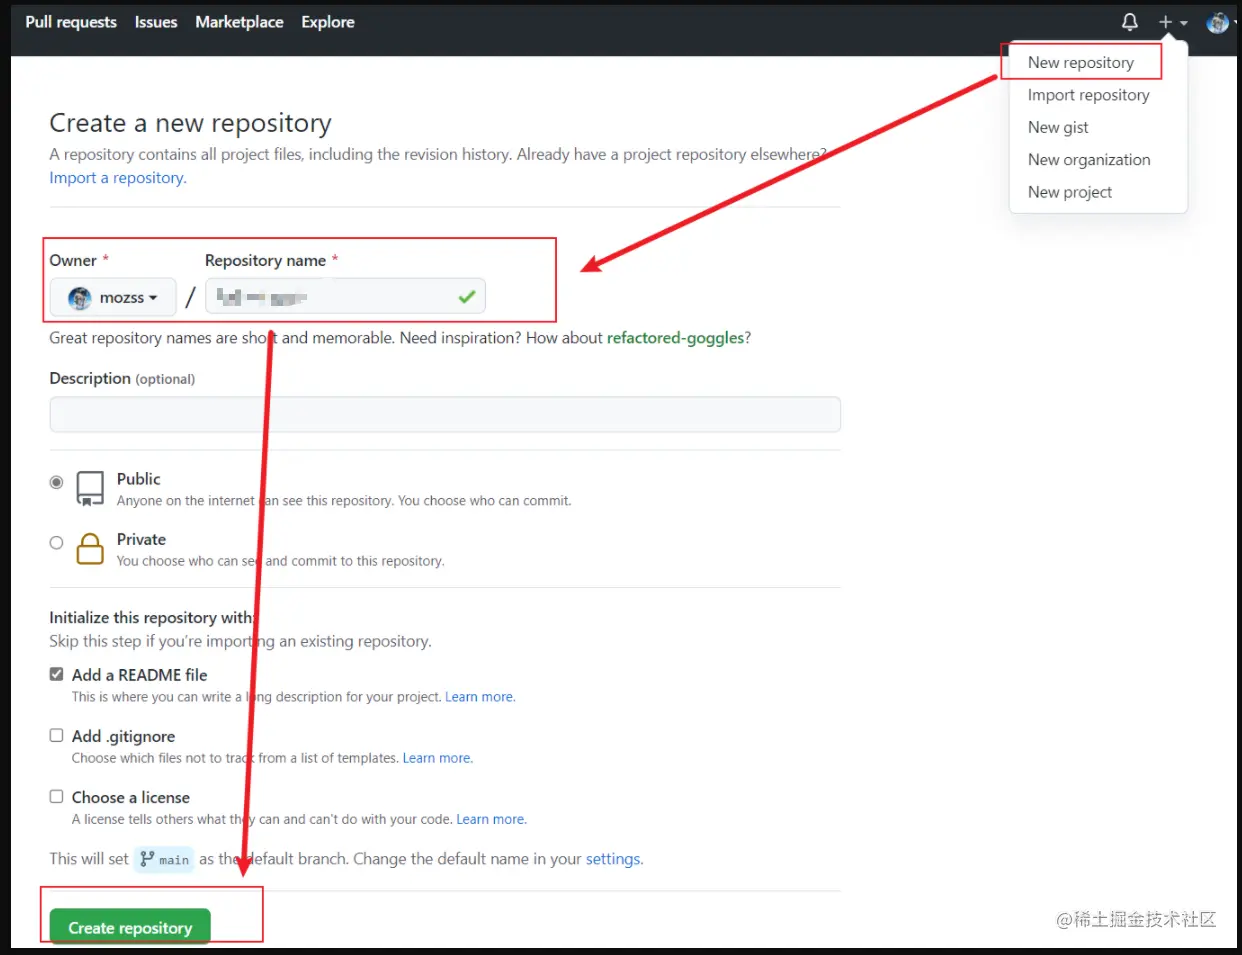The image size is (1242, 955).
Task: Open Learn more link for README
Action: tap(480, 697)
